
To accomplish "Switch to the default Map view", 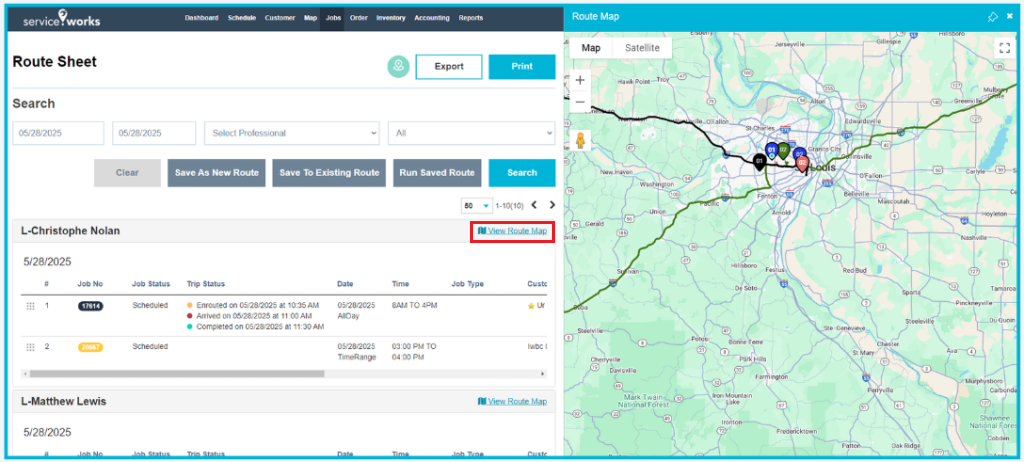I will 591,47.
